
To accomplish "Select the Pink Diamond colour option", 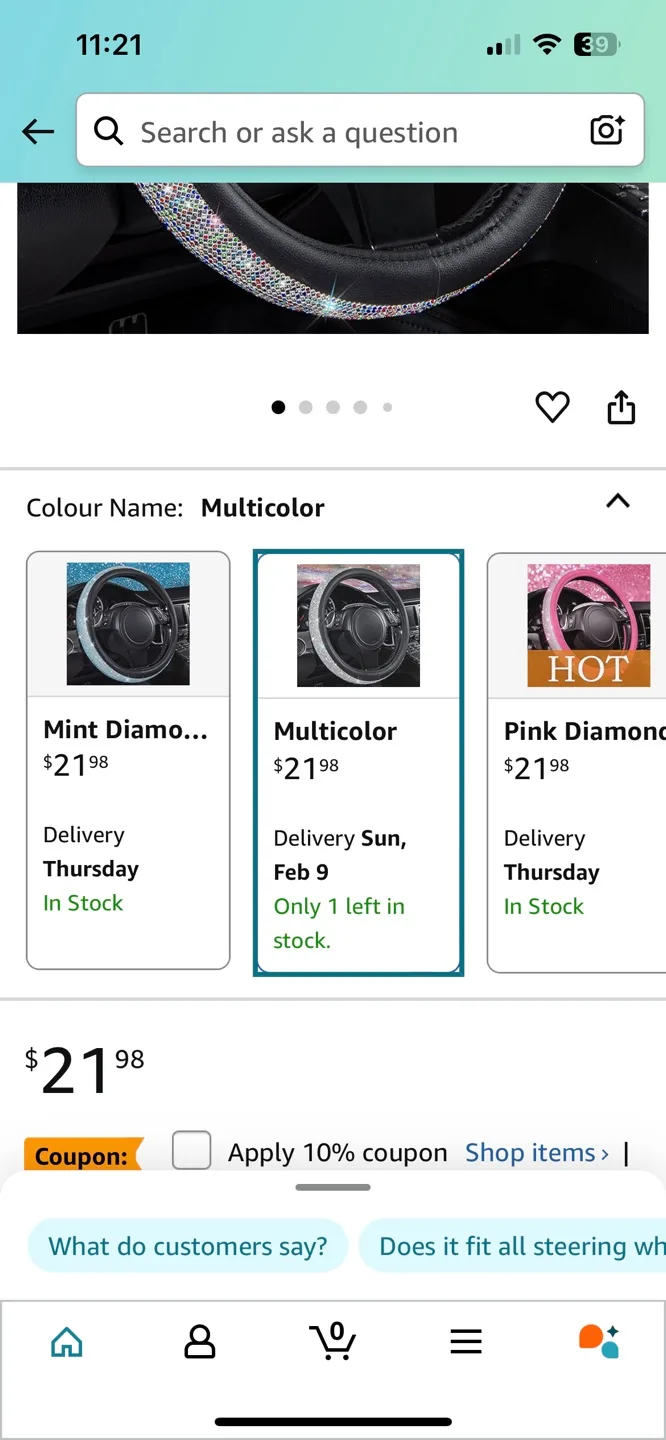I will [576, 760].
